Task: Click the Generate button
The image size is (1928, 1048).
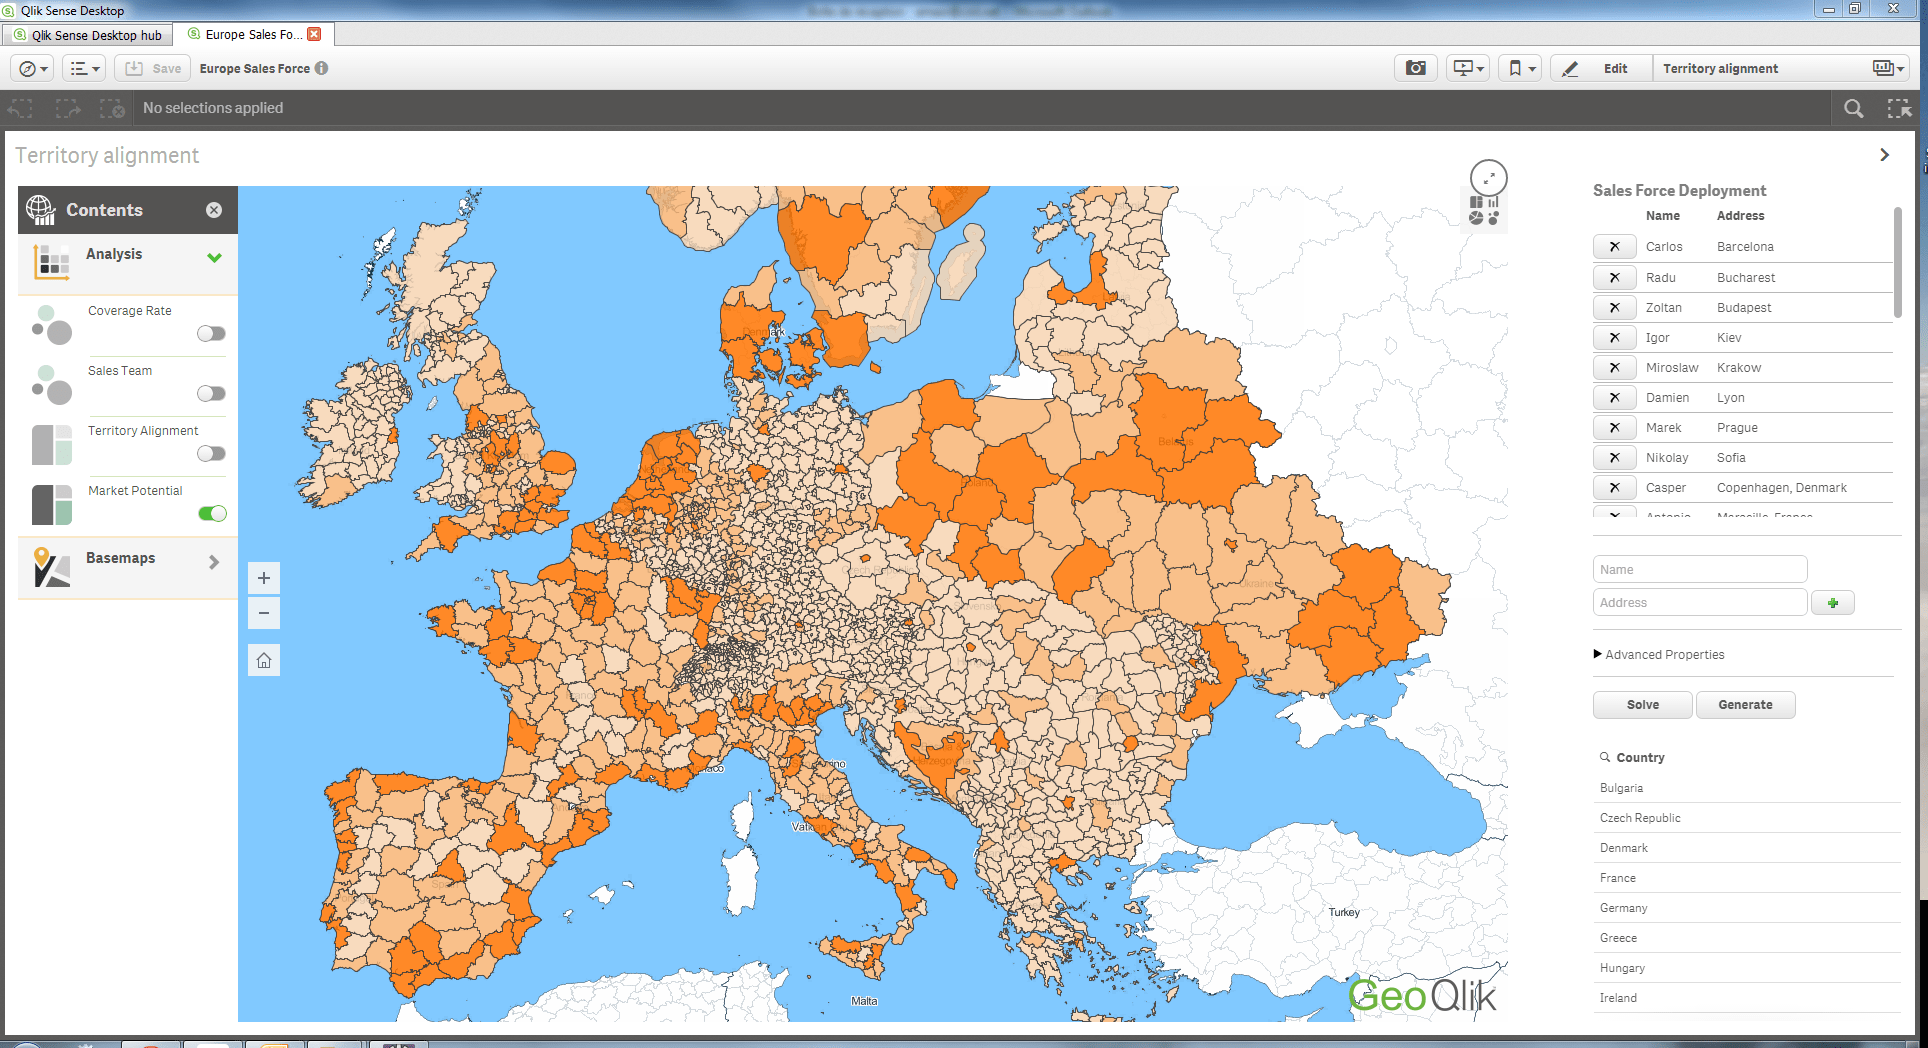Action: point(1745,704)
